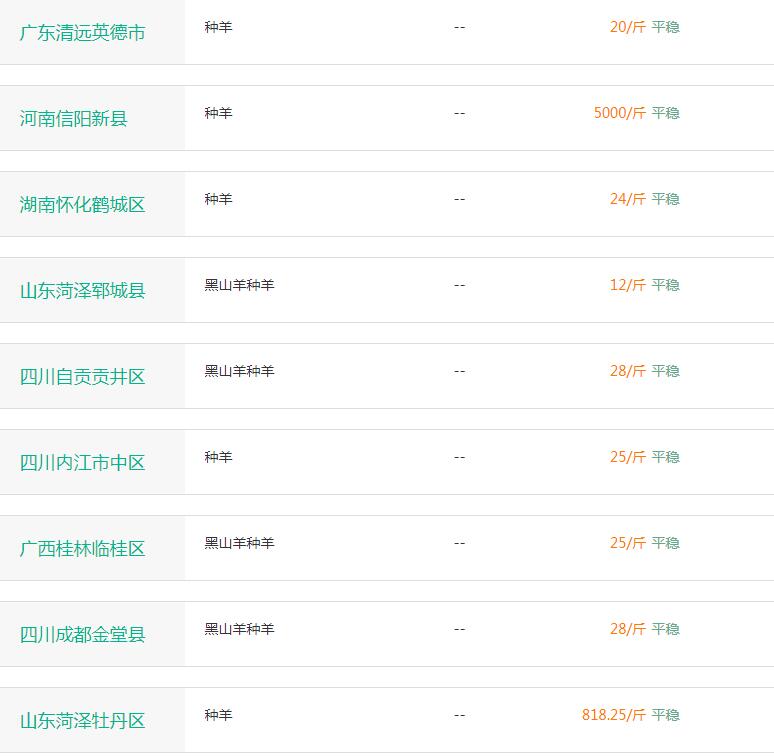Click 平稳 status in 金堂县 row
This screenshot has height=756, width=774.
coord(665,629)
